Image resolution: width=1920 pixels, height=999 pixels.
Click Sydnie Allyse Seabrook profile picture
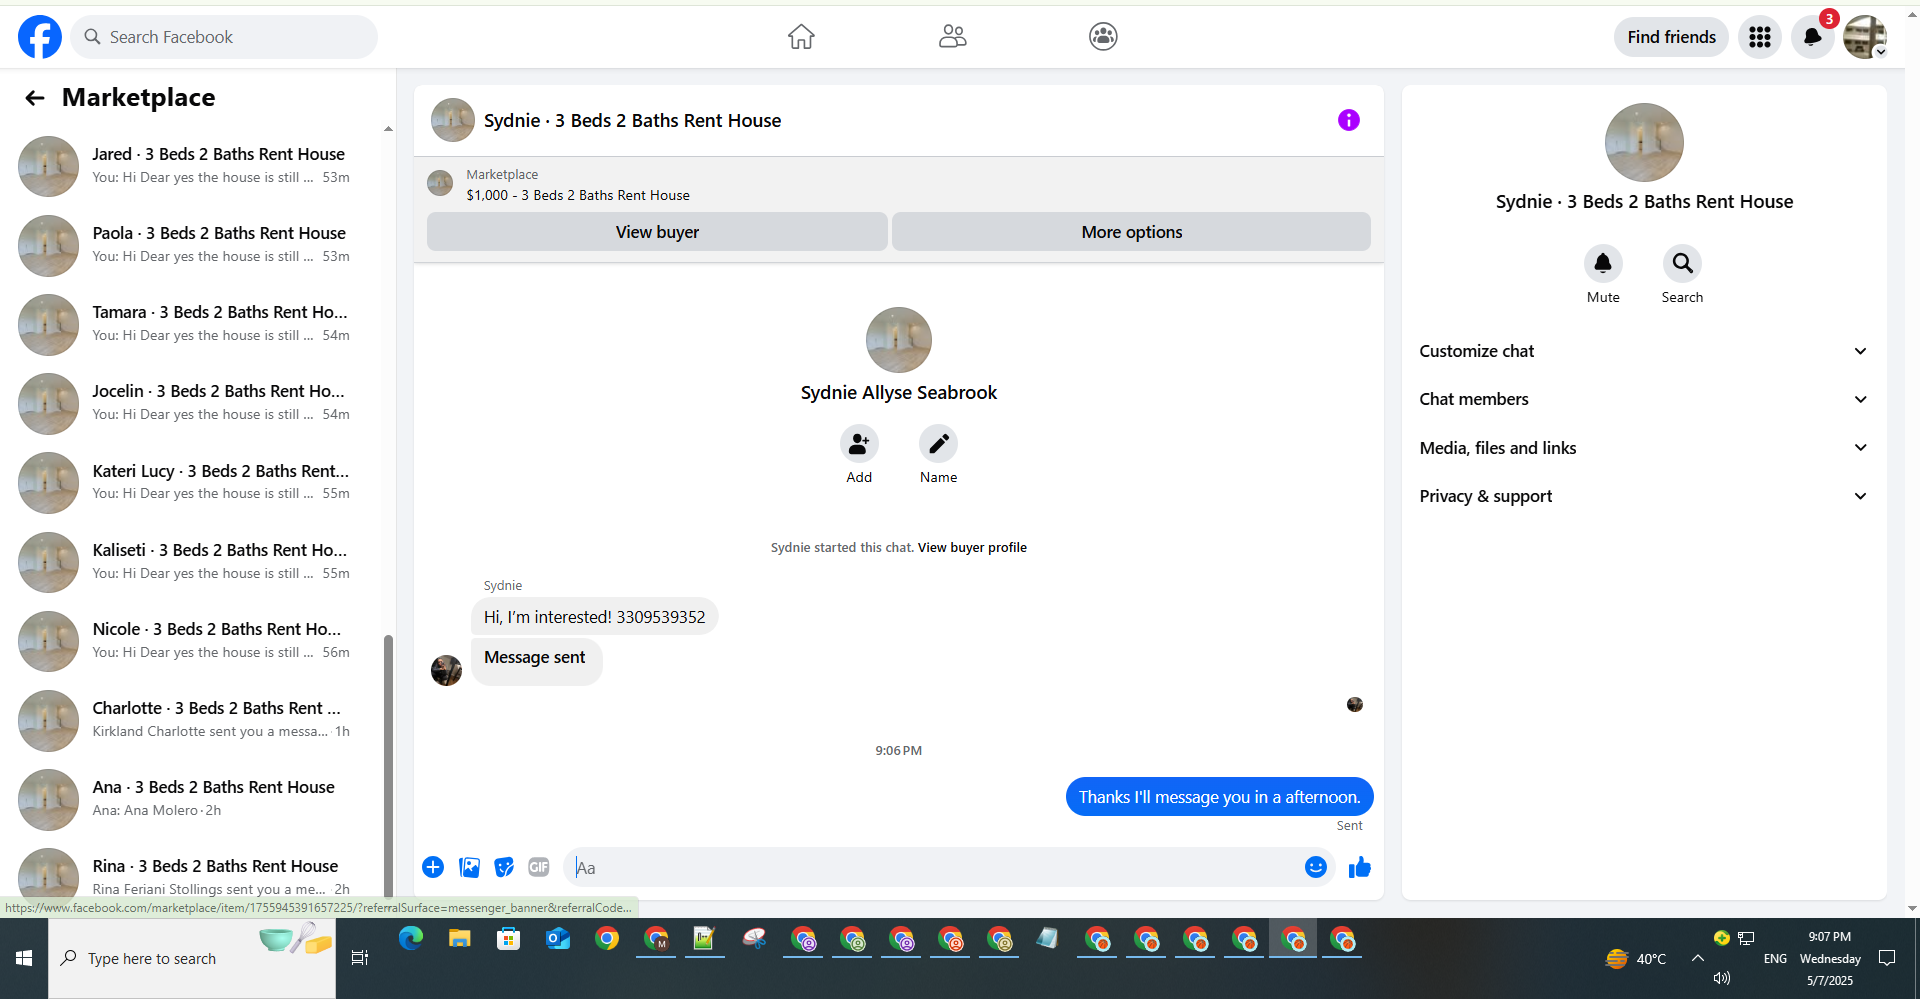pyautogui.click(x=898, y=340)
